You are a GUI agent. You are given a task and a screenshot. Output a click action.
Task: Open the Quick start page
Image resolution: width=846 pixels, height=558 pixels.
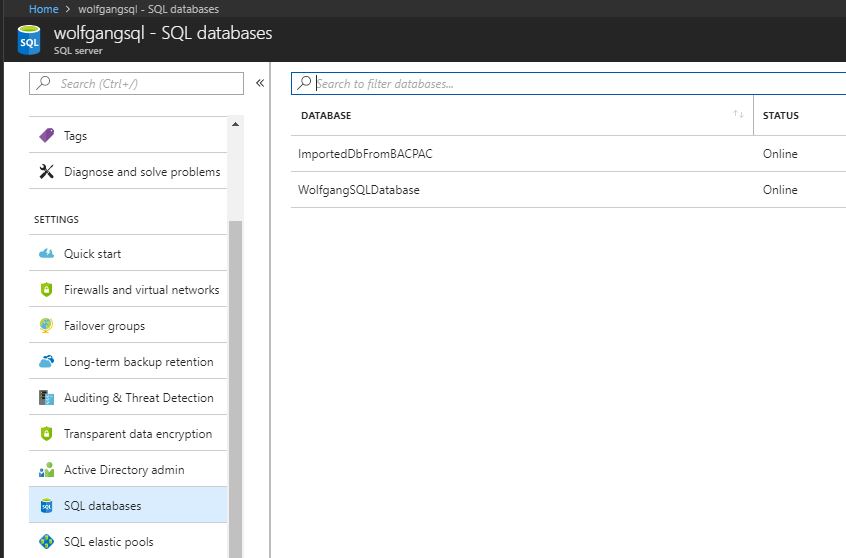[x=128, y=253]
